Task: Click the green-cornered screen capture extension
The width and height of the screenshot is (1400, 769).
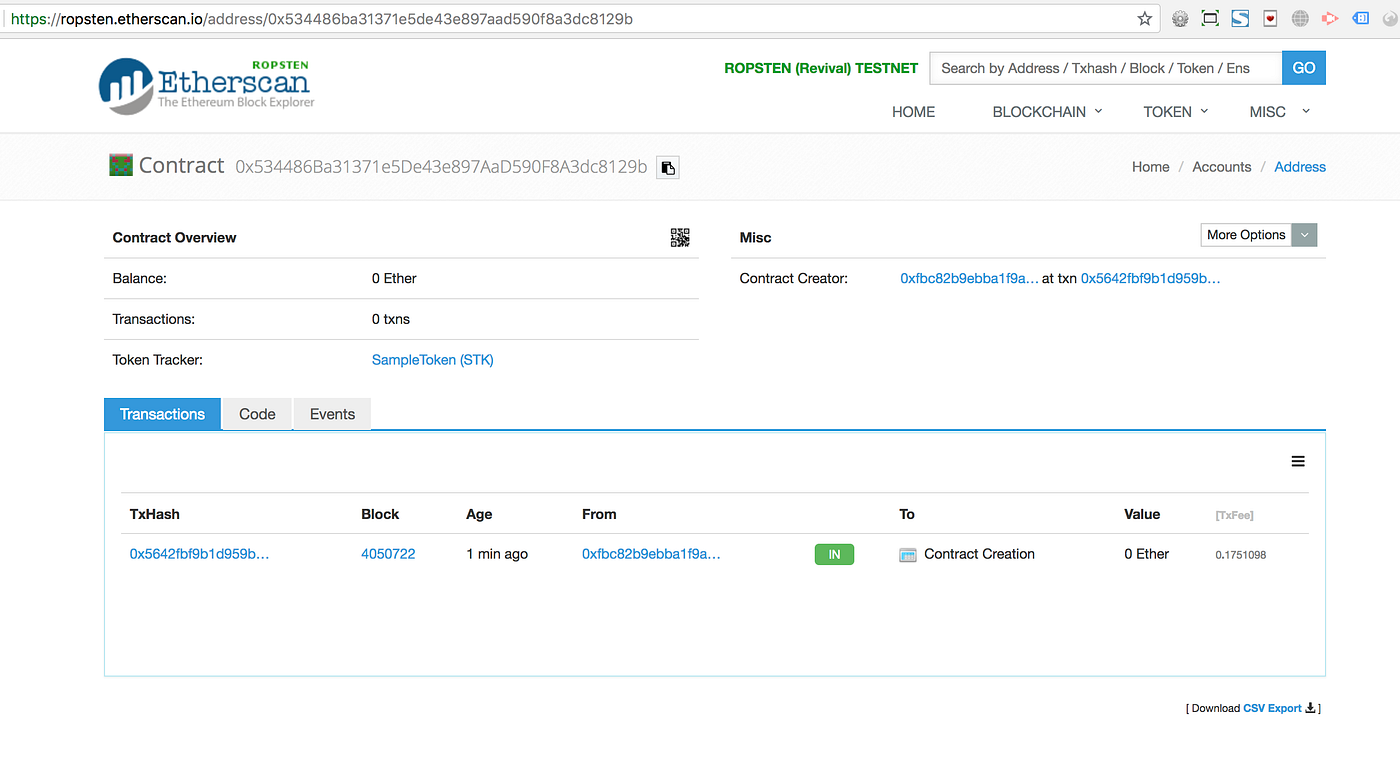Action: 1210,18
